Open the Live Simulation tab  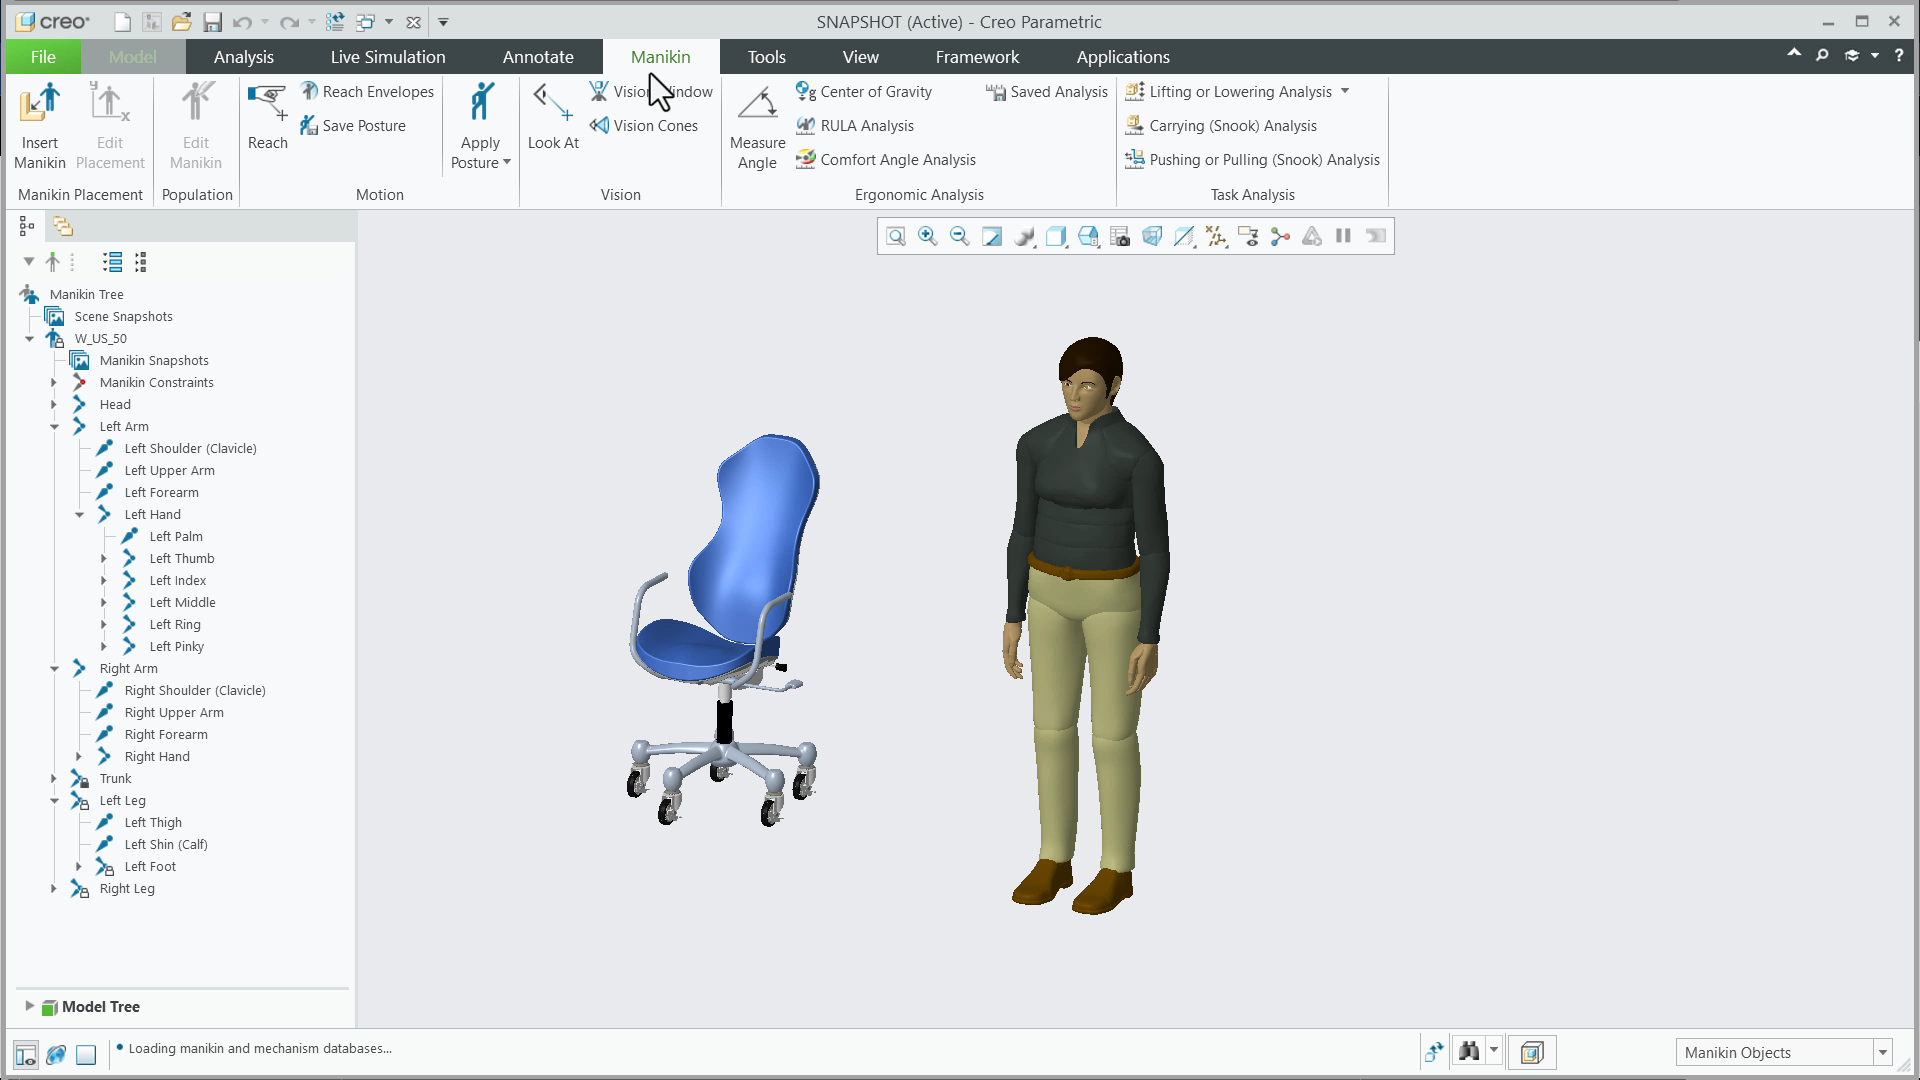[388, 57]
